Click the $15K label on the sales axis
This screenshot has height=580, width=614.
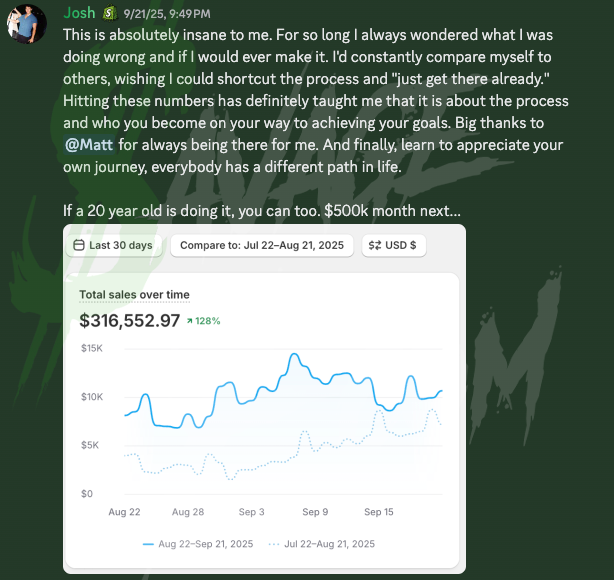pyautogui.click(x=92, y=348)
